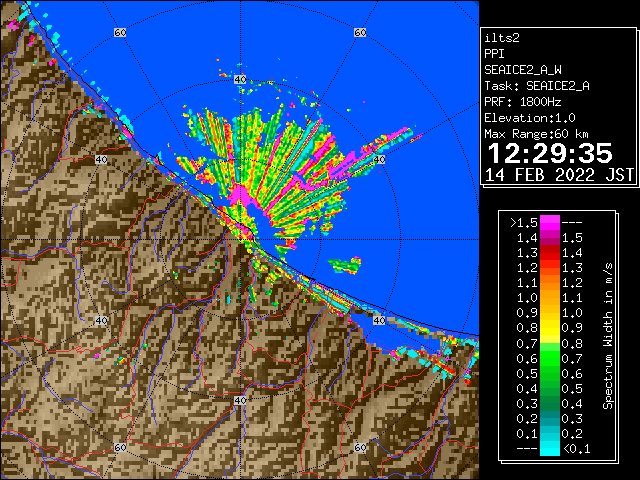The height and width of the screenshot is (480, 640).
Task: Select the date '14 FEB 2022 JST'
Action: 559,175
